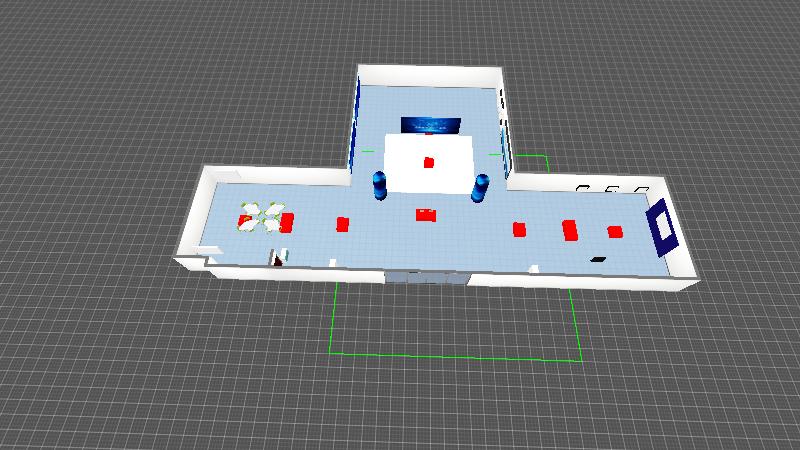Select the green and white table cluster
Viewport: 800px width, 450px height.
coord(260,217)
